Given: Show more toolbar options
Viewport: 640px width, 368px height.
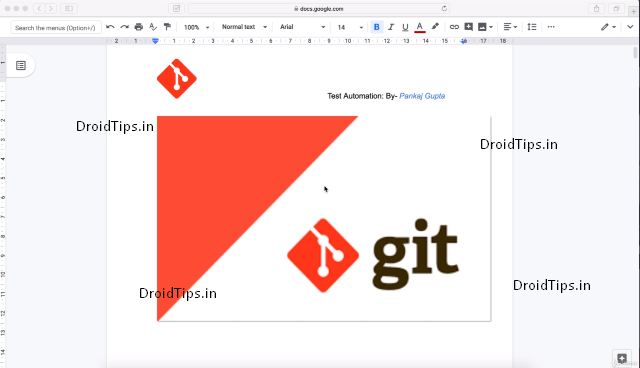Looking at the screenshot, I should tap(551, 27).
